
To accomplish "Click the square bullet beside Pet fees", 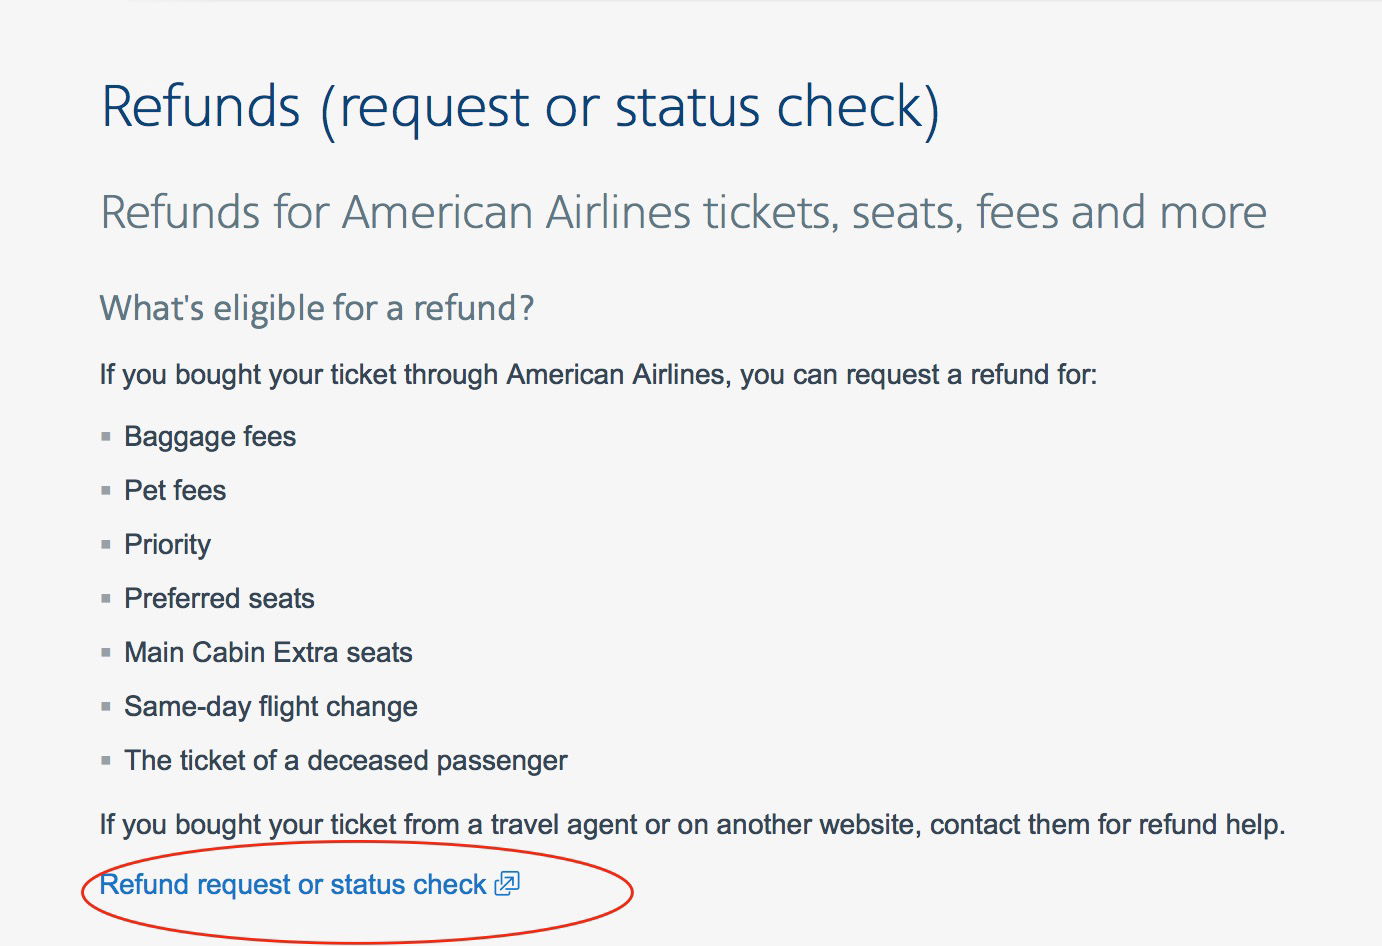I will coord(105,491).
